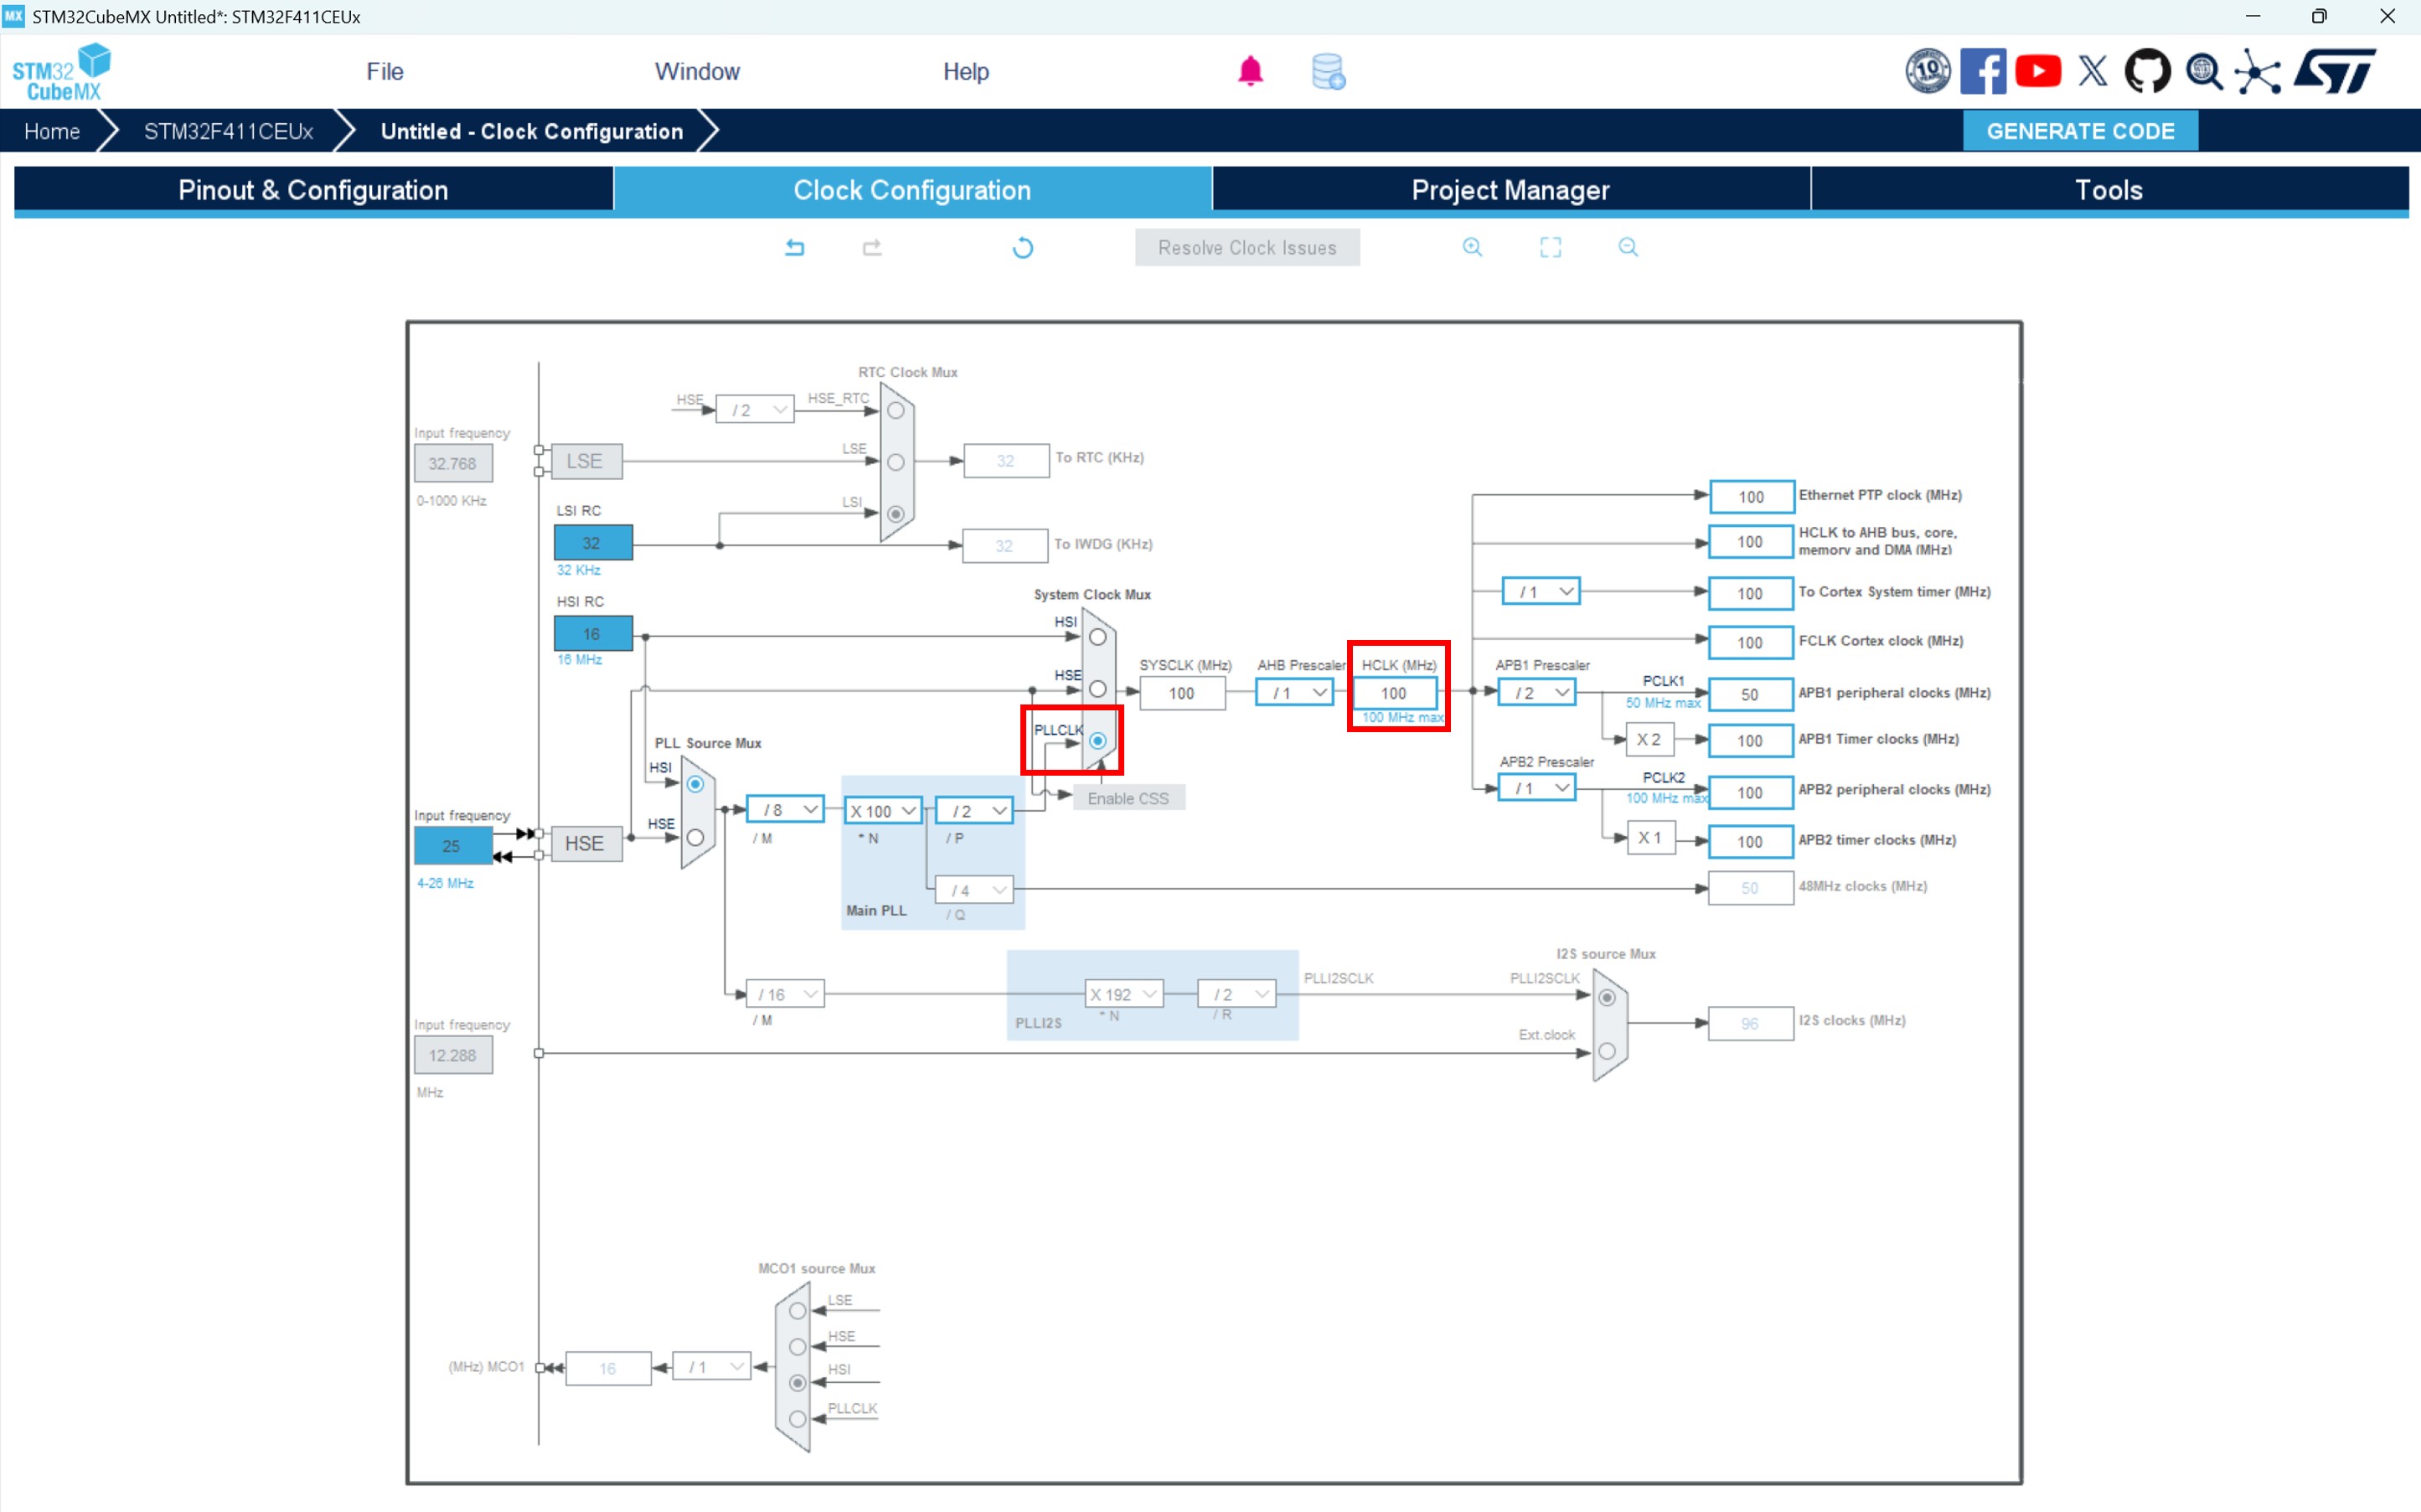The height and width of the screenshot is (1512, 2421).
Task: Zoom in on the clock diagram
Action: click(x=1472, y=247)
